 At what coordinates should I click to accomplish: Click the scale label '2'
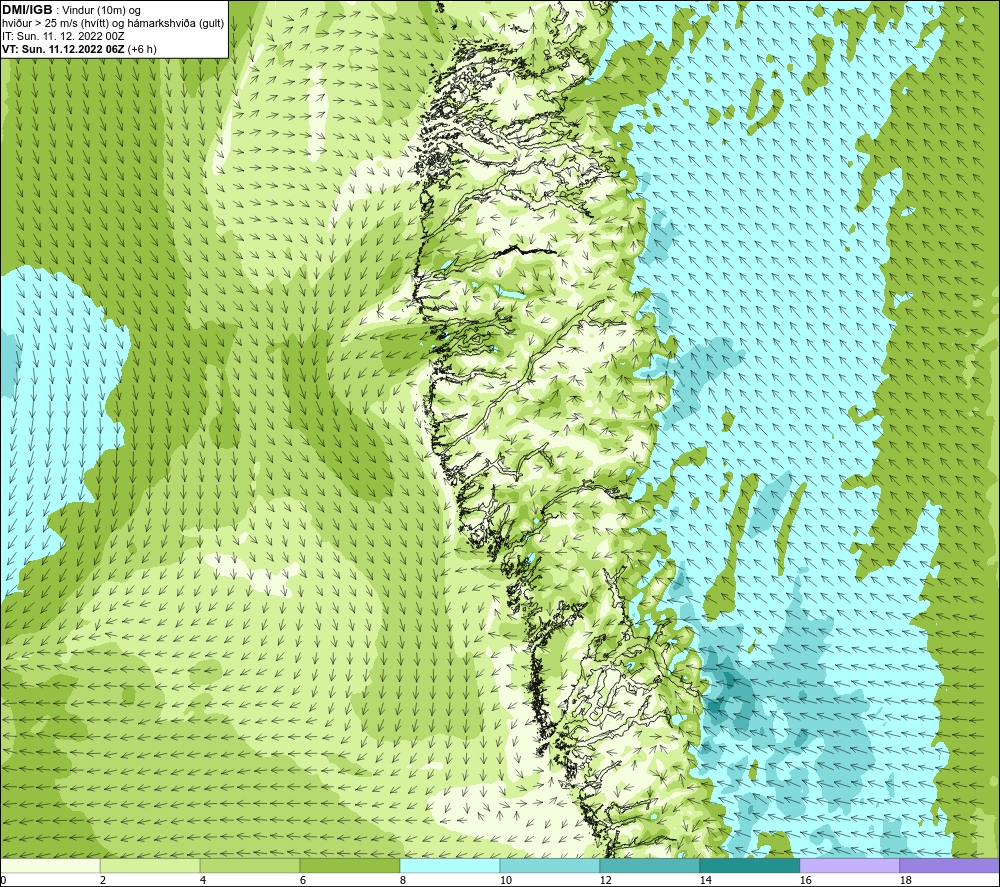tap(103, 881)
